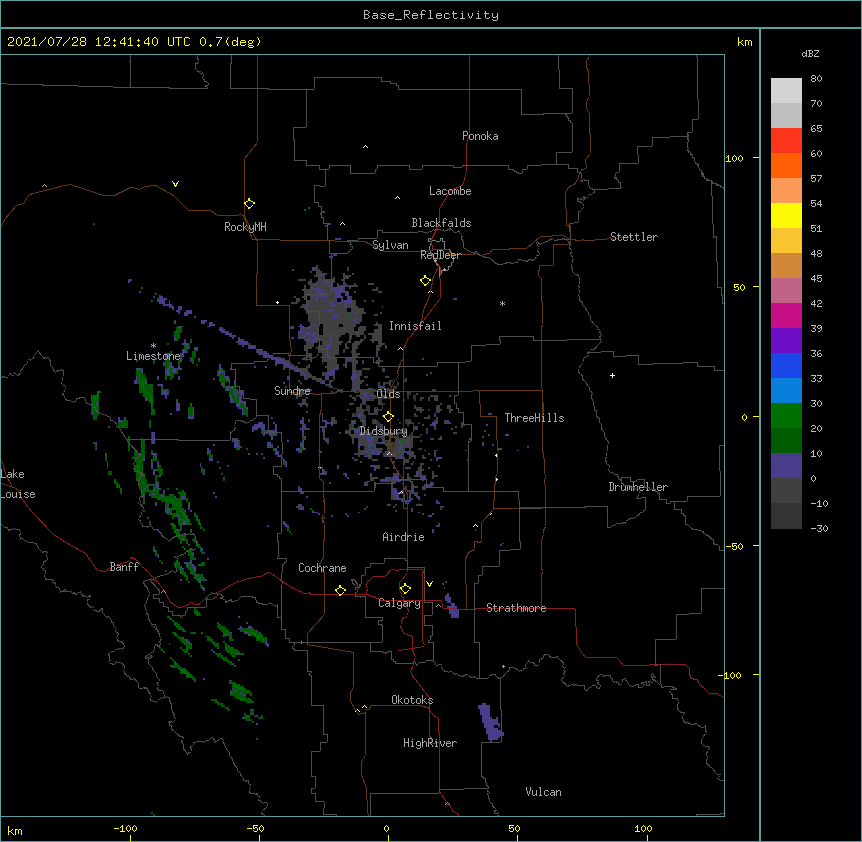Click the Lake Louise label
The width and height of the screenshot is (862, 842).
(x=18, y=484)
